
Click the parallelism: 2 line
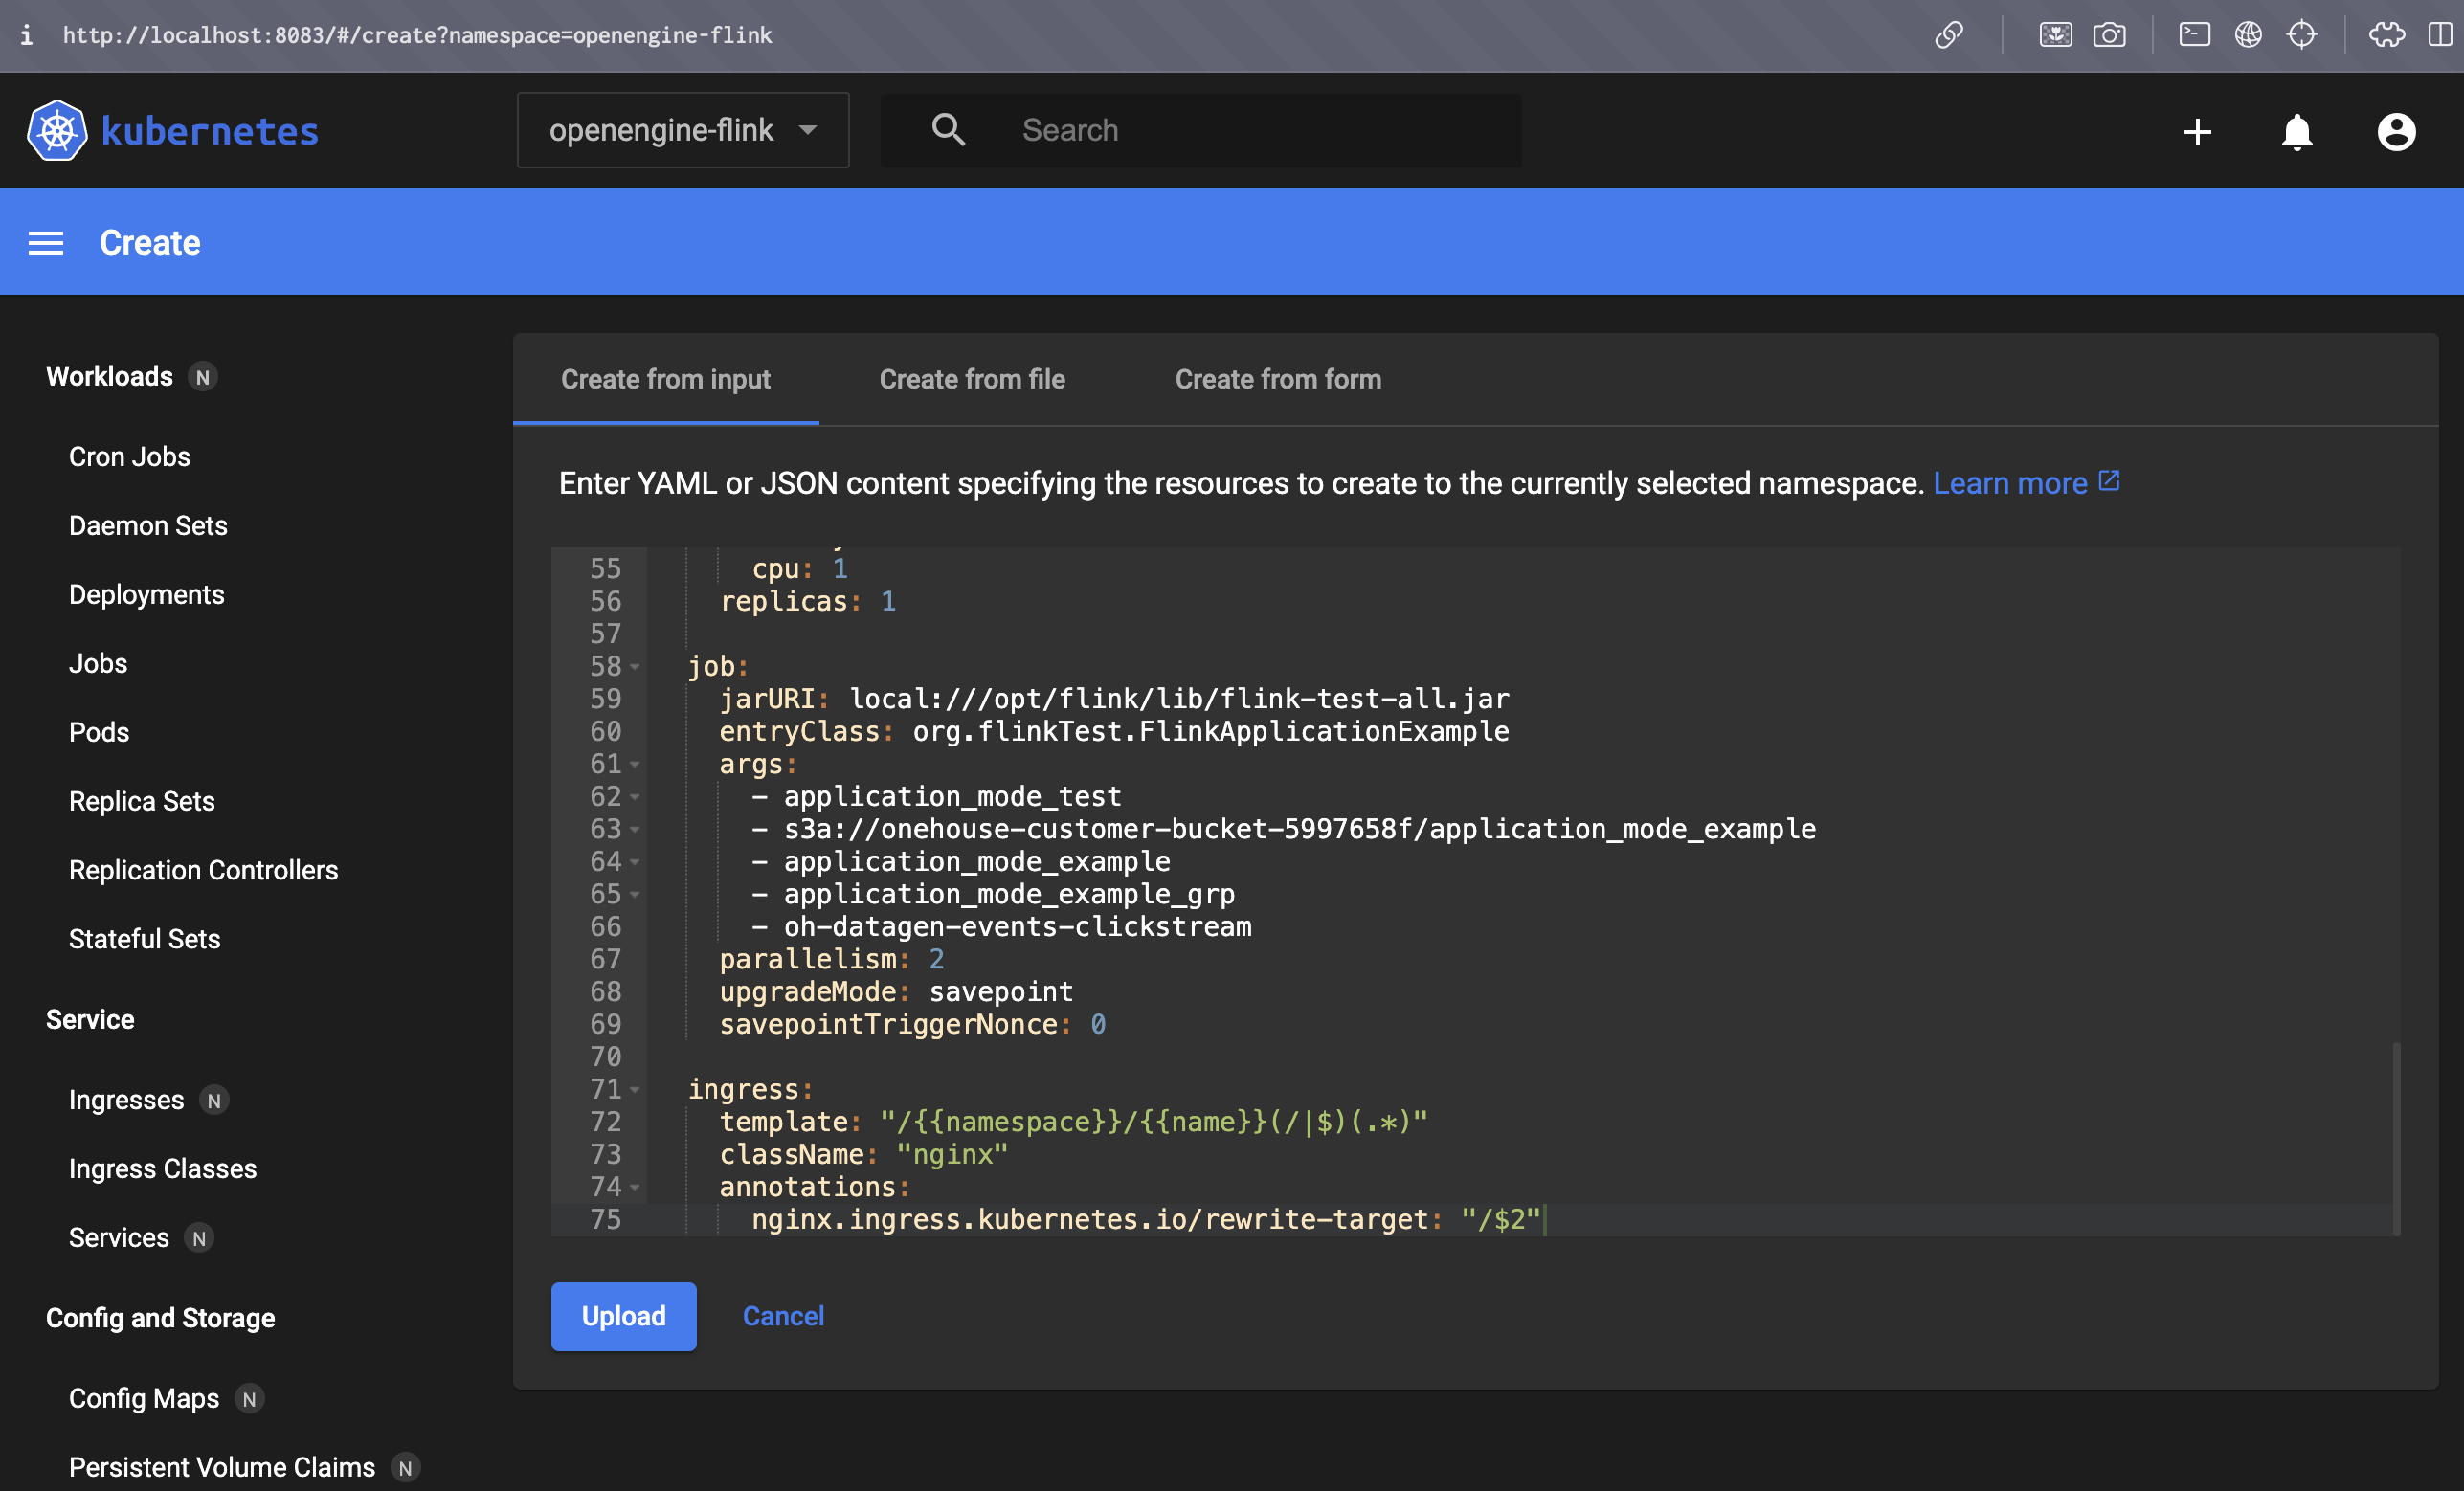[832, 960]
